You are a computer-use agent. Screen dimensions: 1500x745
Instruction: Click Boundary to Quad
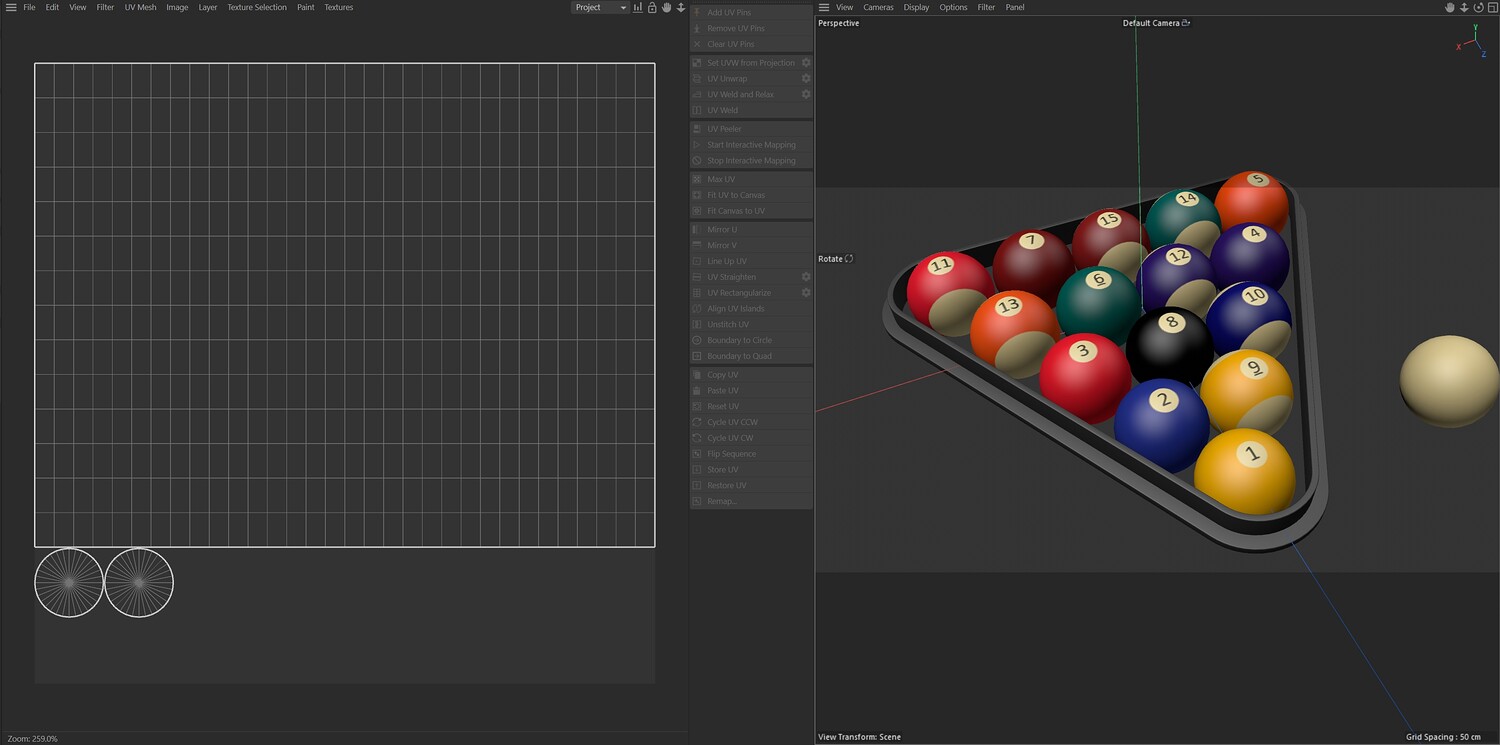(x=751, y=356)
